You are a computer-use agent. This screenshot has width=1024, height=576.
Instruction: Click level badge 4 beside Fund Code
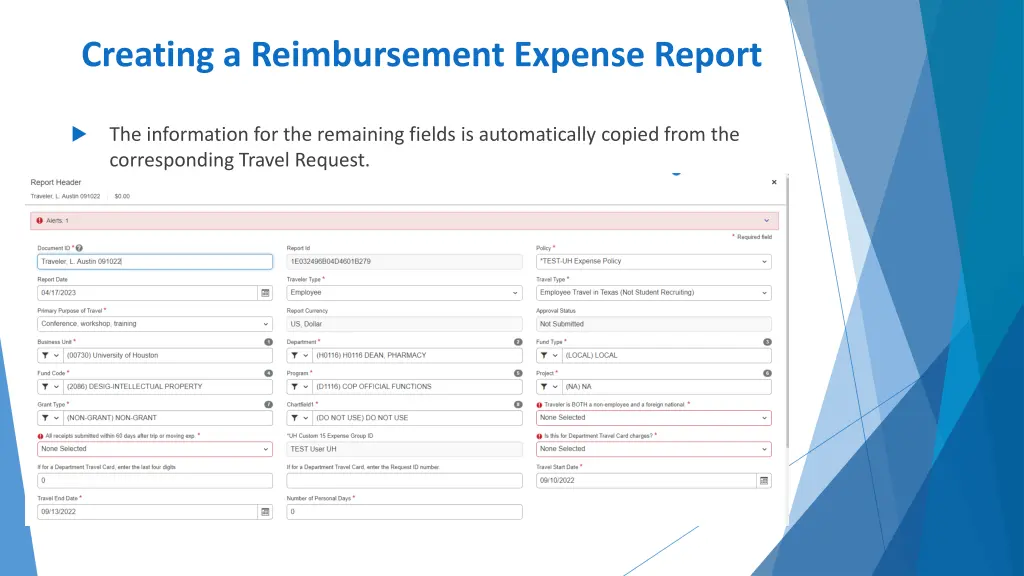coord(268,374)
